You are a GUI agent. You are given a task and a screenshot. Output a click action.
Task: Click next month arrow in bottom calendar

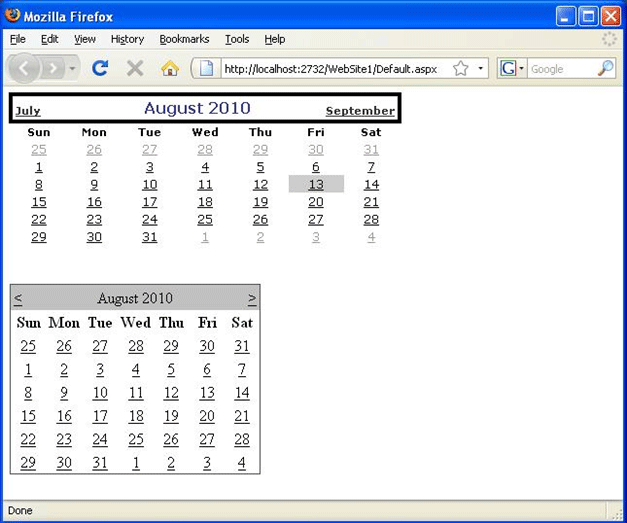point(252,298)
